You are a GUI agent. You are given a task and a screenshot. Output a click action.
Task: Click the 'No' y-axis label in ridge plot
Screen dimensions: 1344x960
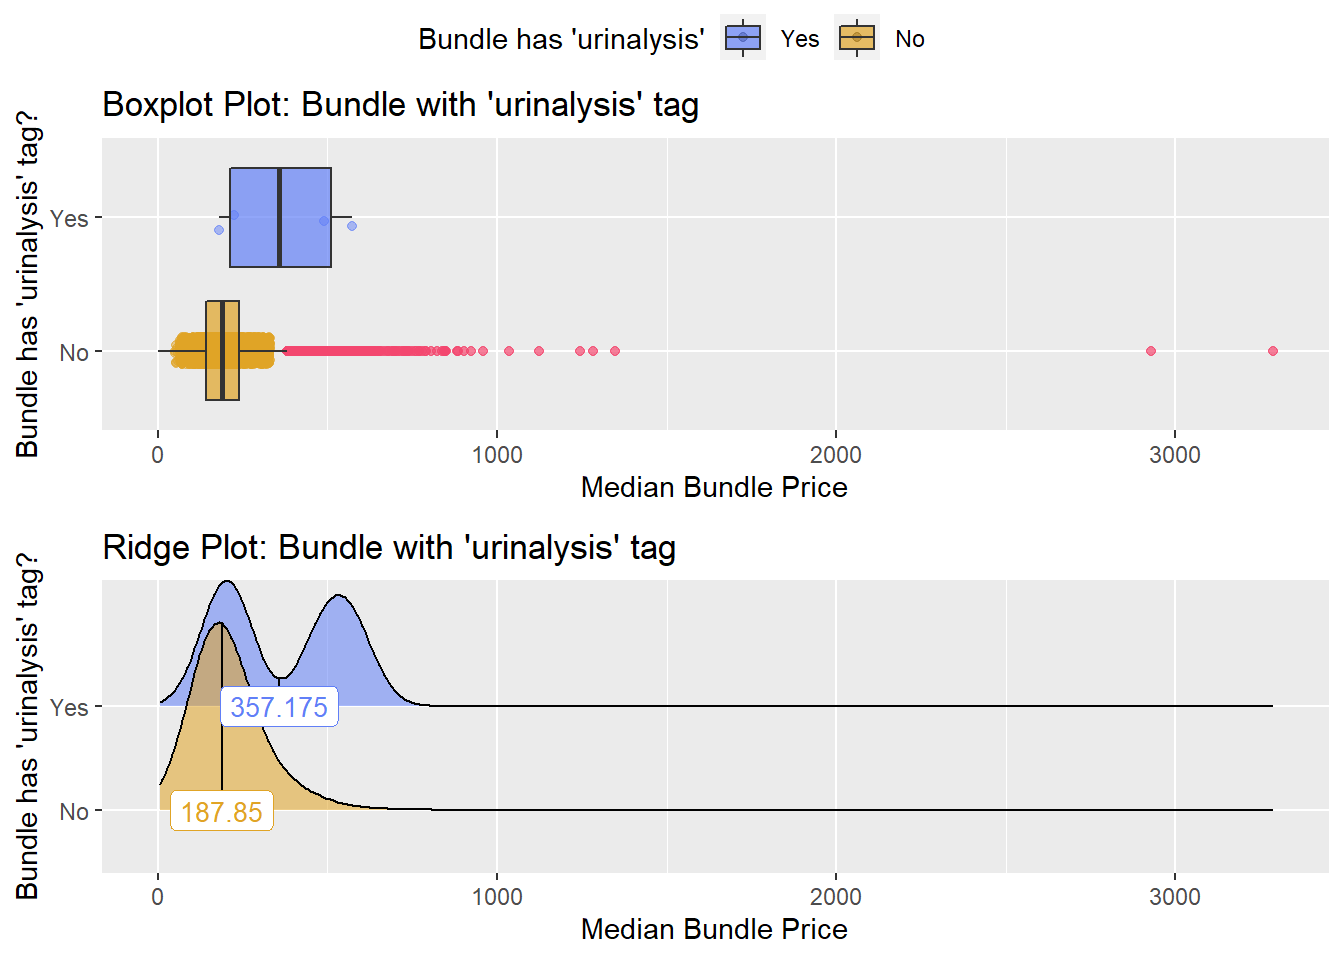[x=74, y=811]
